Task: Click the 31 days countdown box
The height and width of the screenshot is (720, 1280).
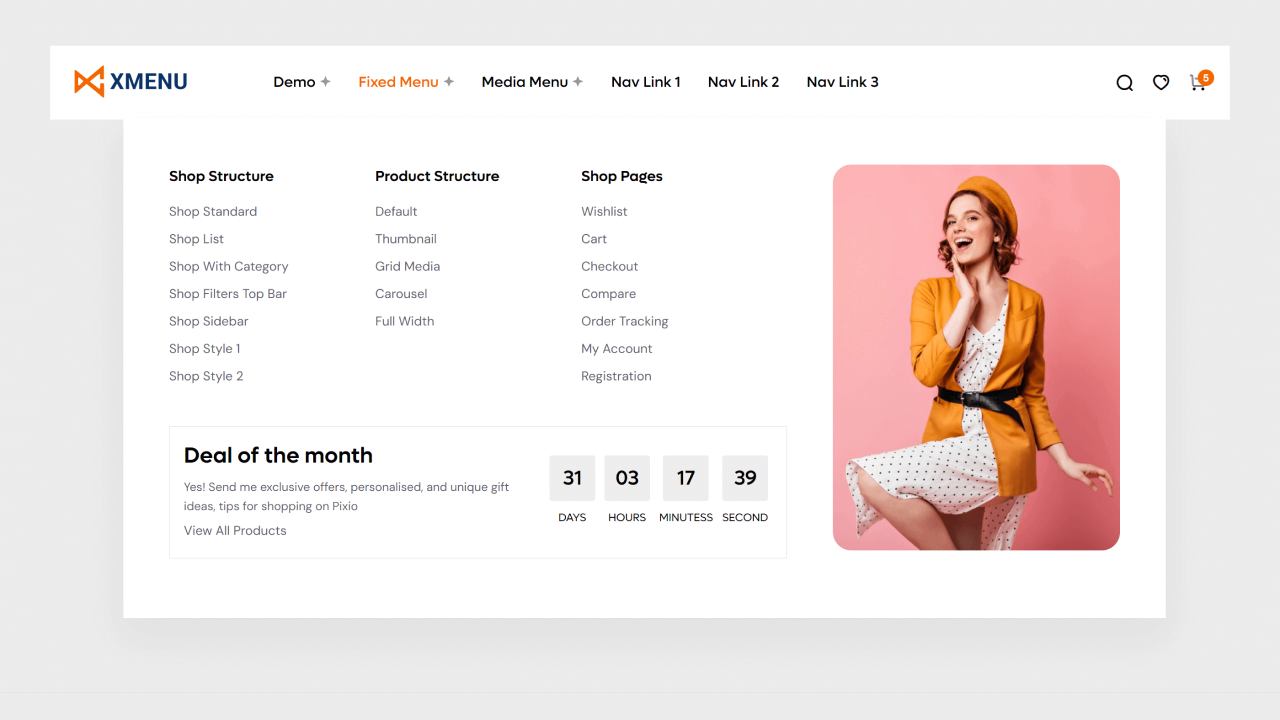Action: (x=572, y=478)
